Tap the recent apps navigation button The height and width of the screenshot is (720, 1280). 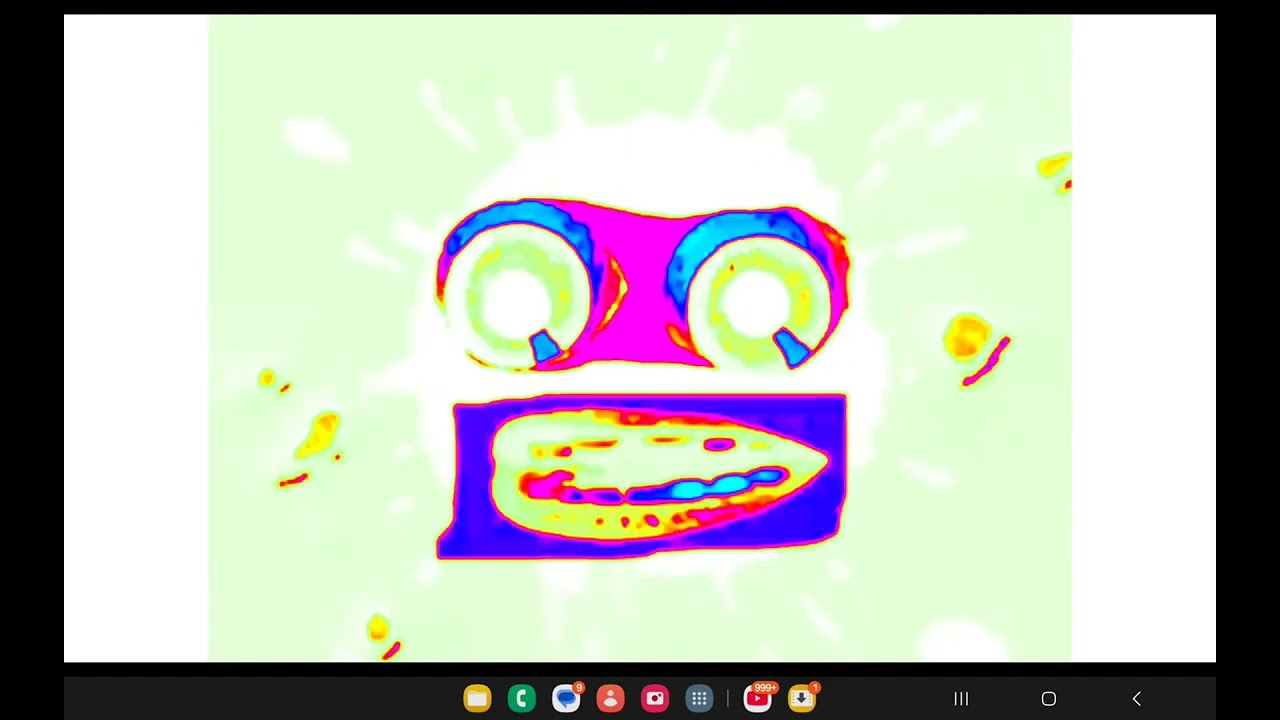pyautogui.click(x=961, y=699)
